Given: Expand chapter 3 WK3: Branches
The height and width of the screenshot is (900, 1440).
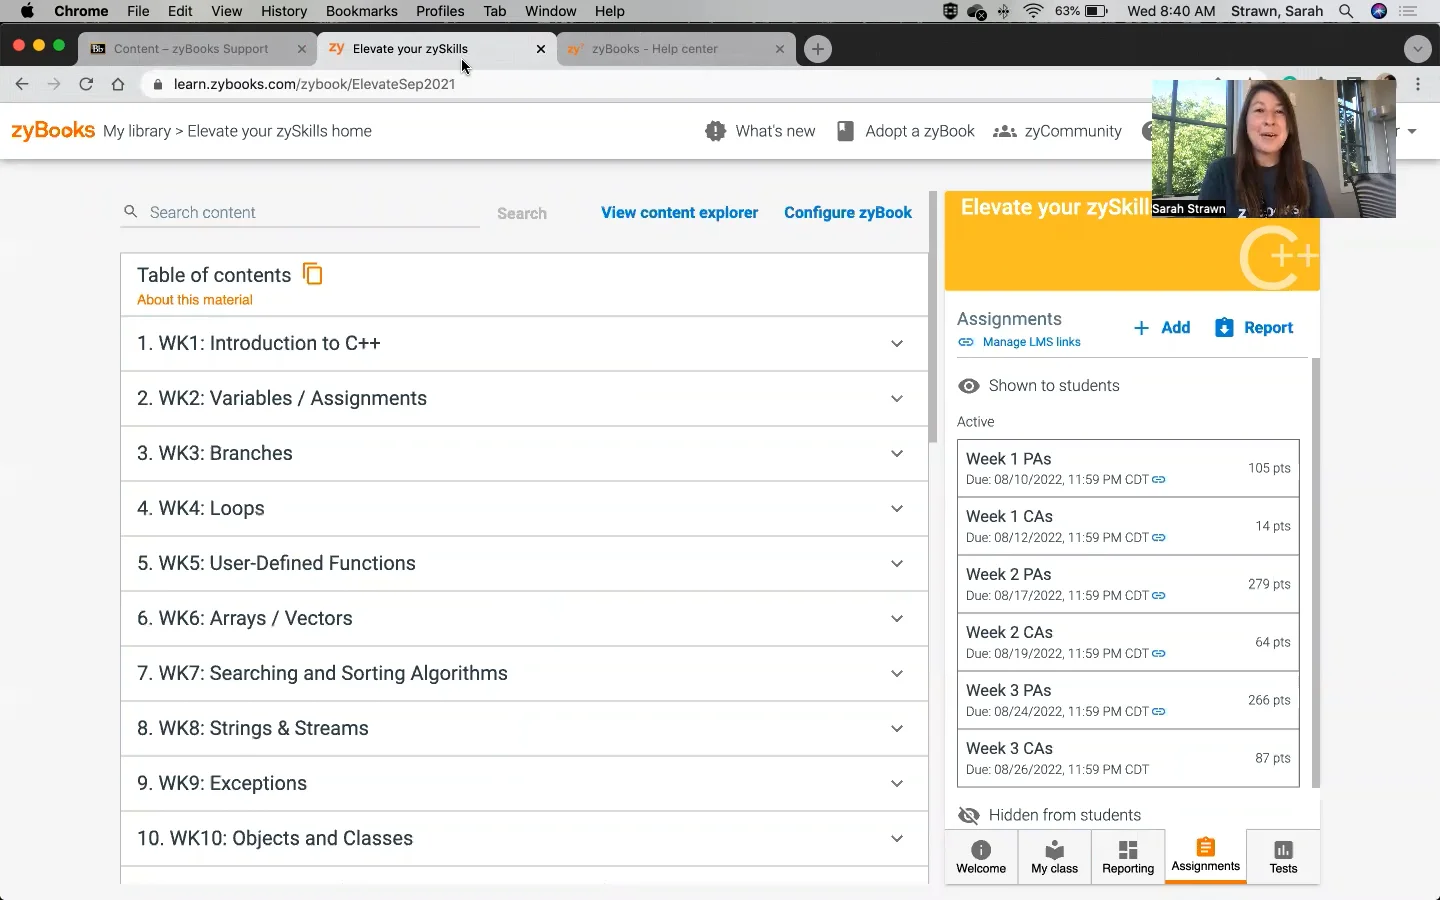Looking at the screenshot, I should (x=525, y=453).
